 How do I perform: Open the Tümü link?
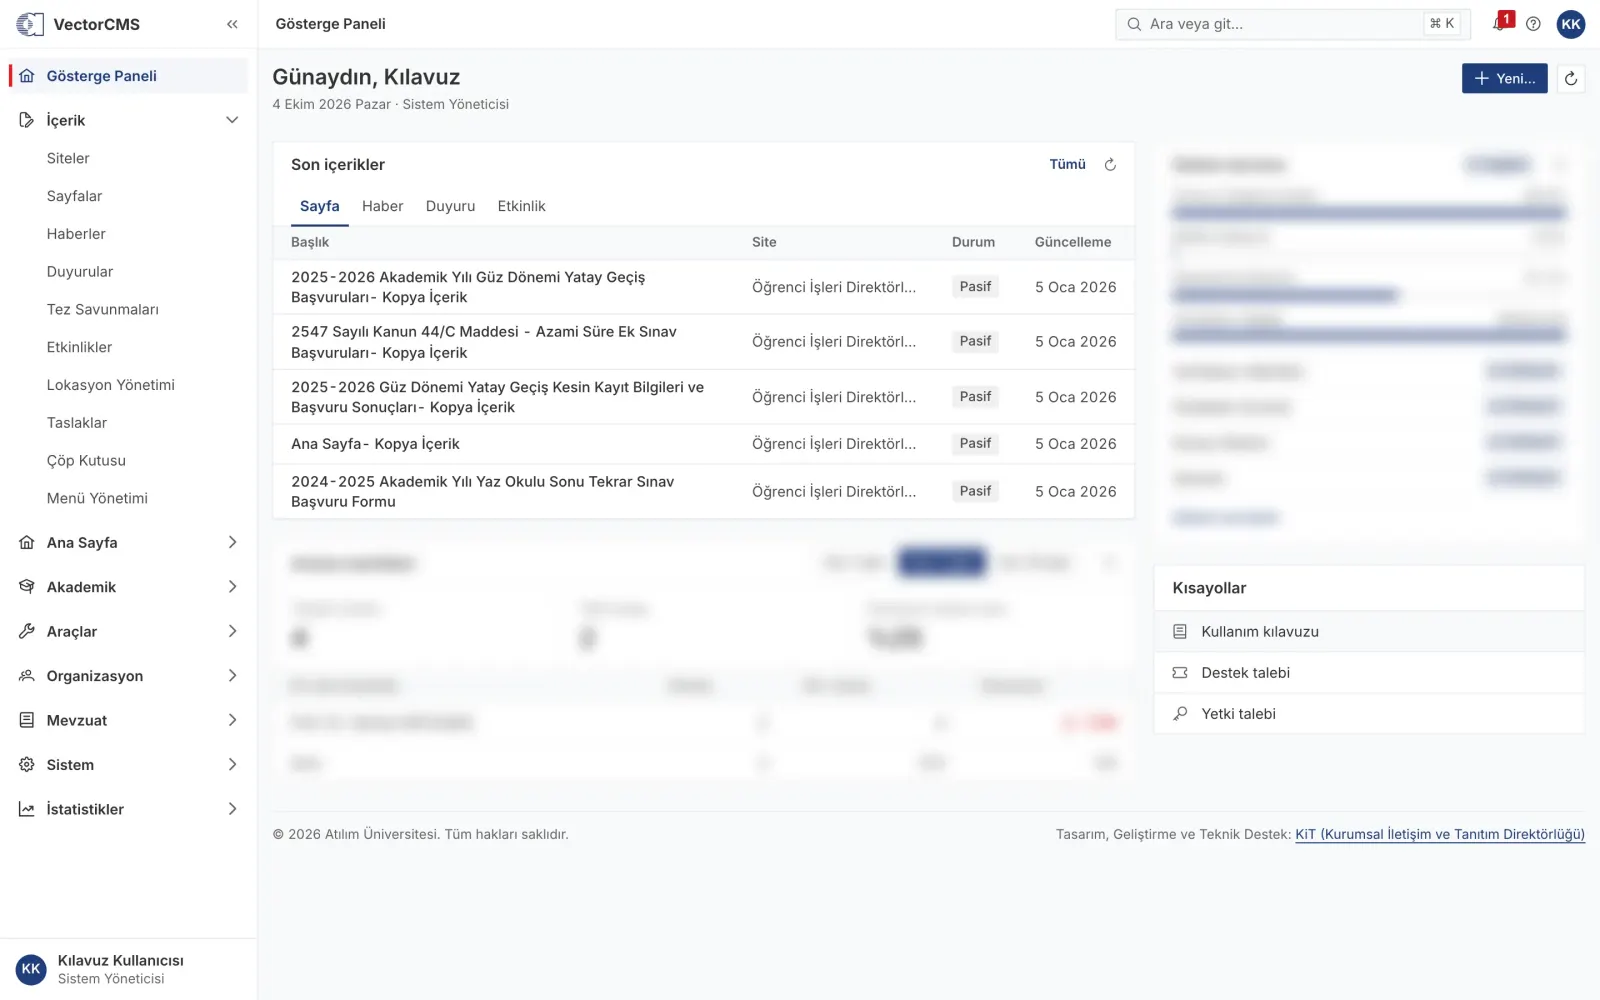[1067, 164]
